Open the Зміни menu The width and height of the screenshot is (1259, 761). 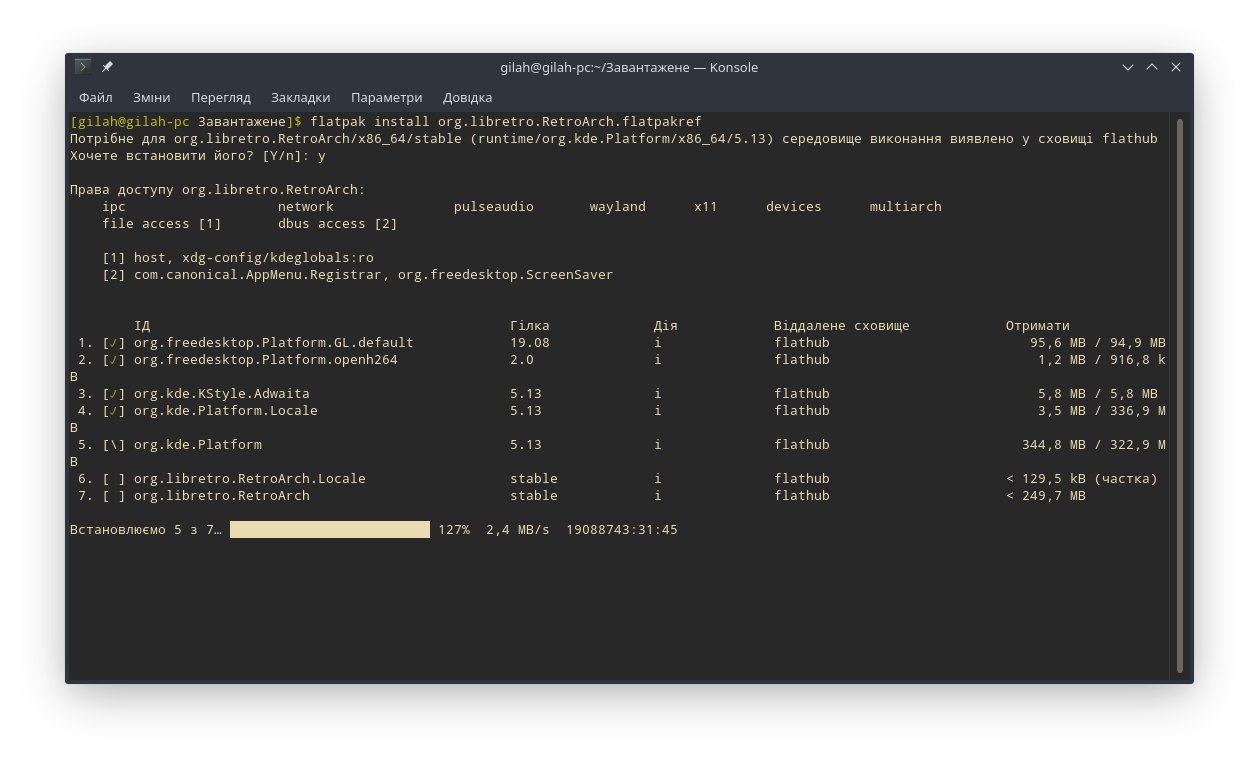pos(151,97)
